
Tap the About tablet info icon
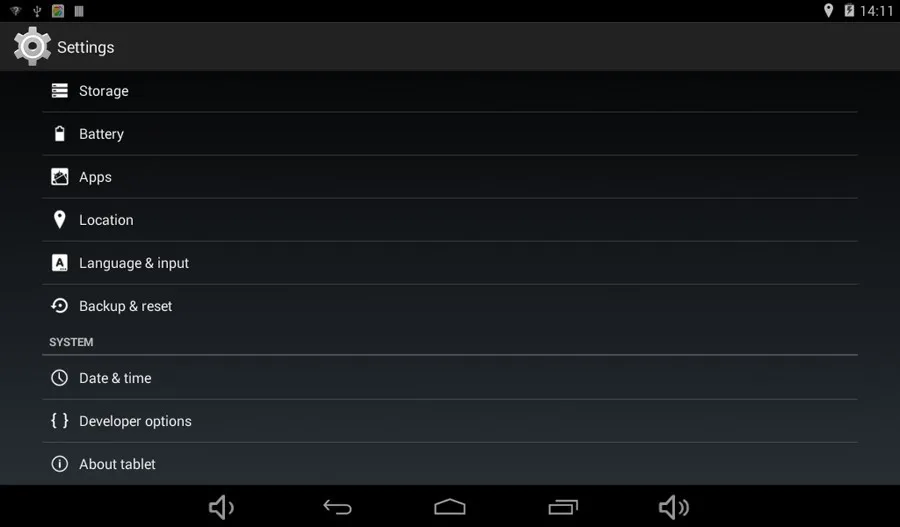coord(60,464)
